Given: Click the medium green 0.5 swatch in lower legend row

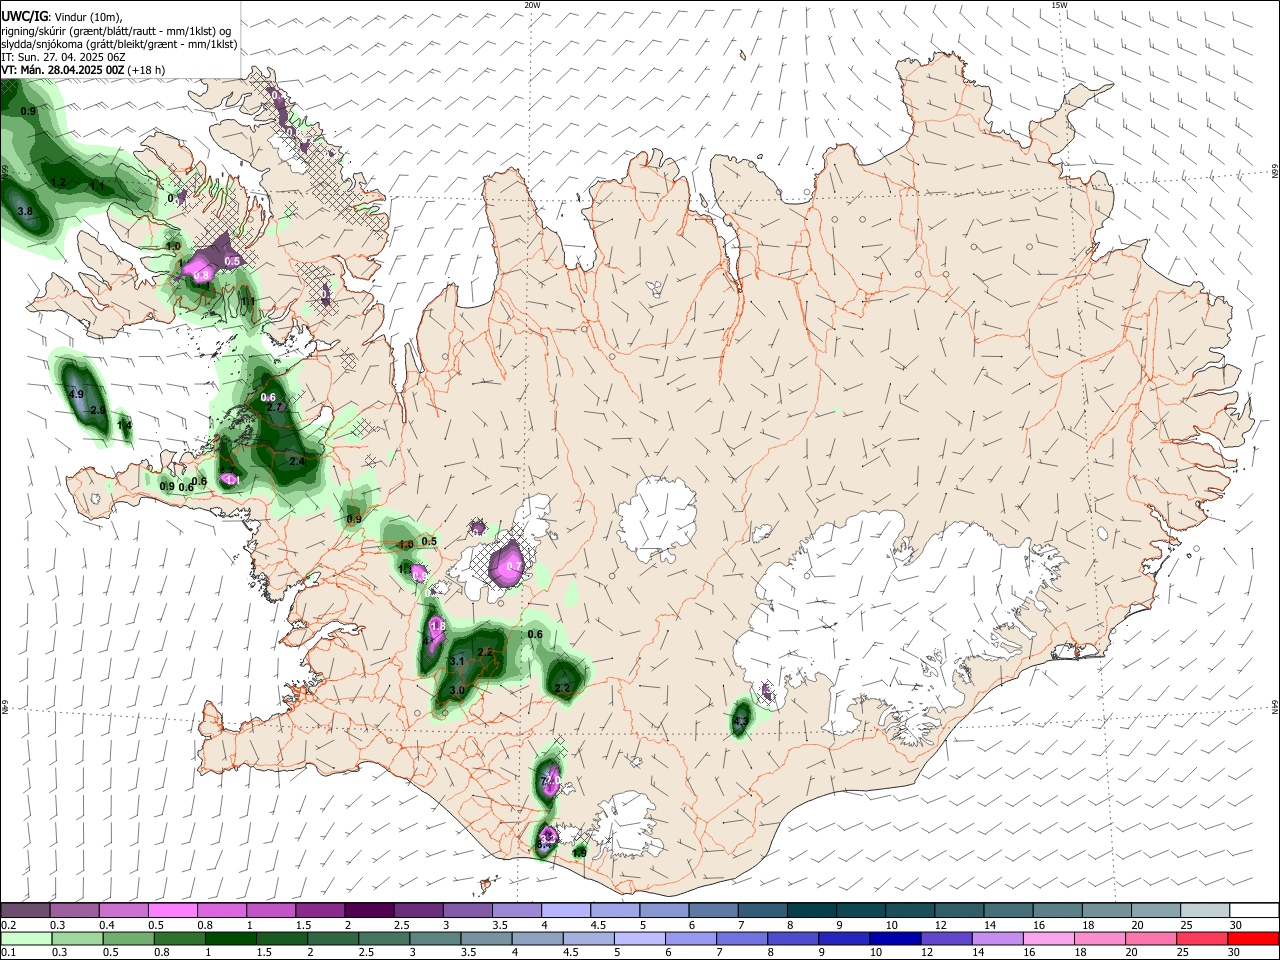Looking at the screenshot, I should click(x=126, y=938).
